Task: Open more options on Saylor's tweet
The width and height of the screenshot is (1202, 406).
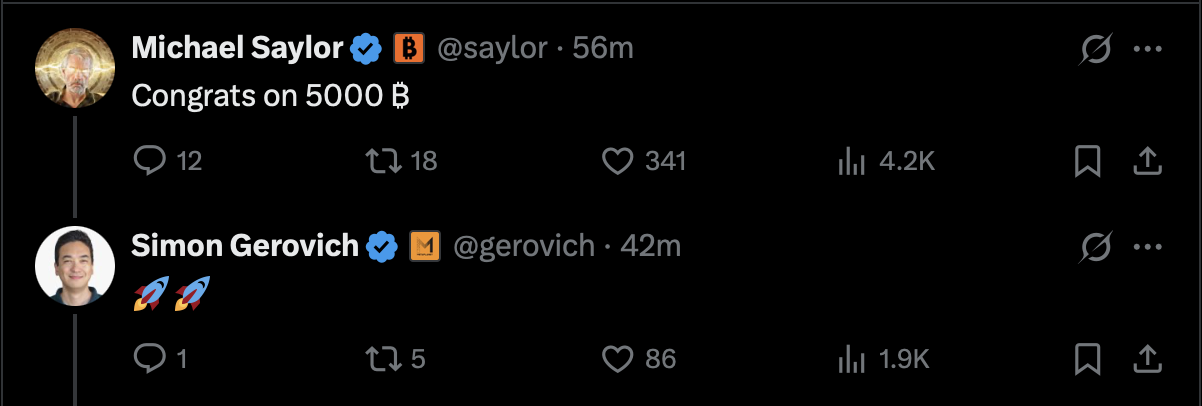Action: click(1147, 49)
